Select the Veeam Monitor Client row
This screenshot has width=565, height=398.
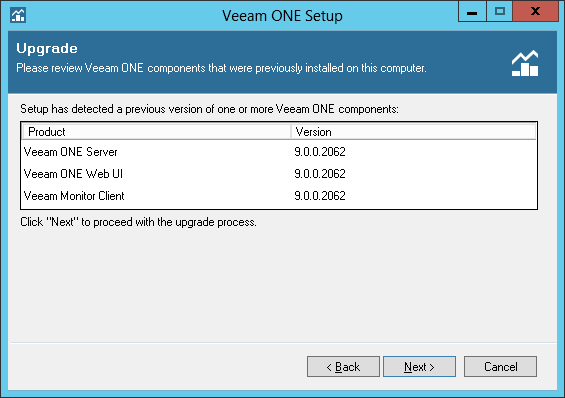(x=279, y=196)
